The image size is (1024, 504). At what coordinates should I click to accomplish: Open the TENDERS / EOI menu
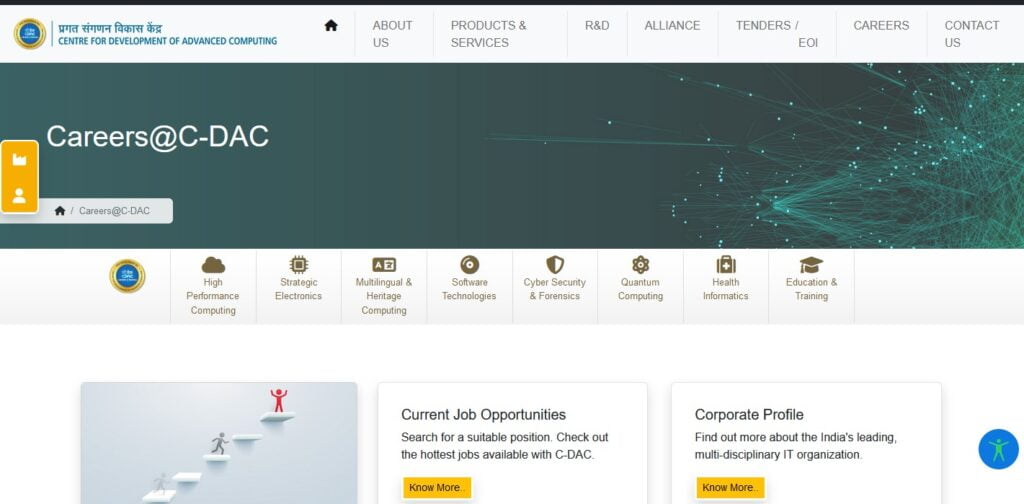[776, 34]
